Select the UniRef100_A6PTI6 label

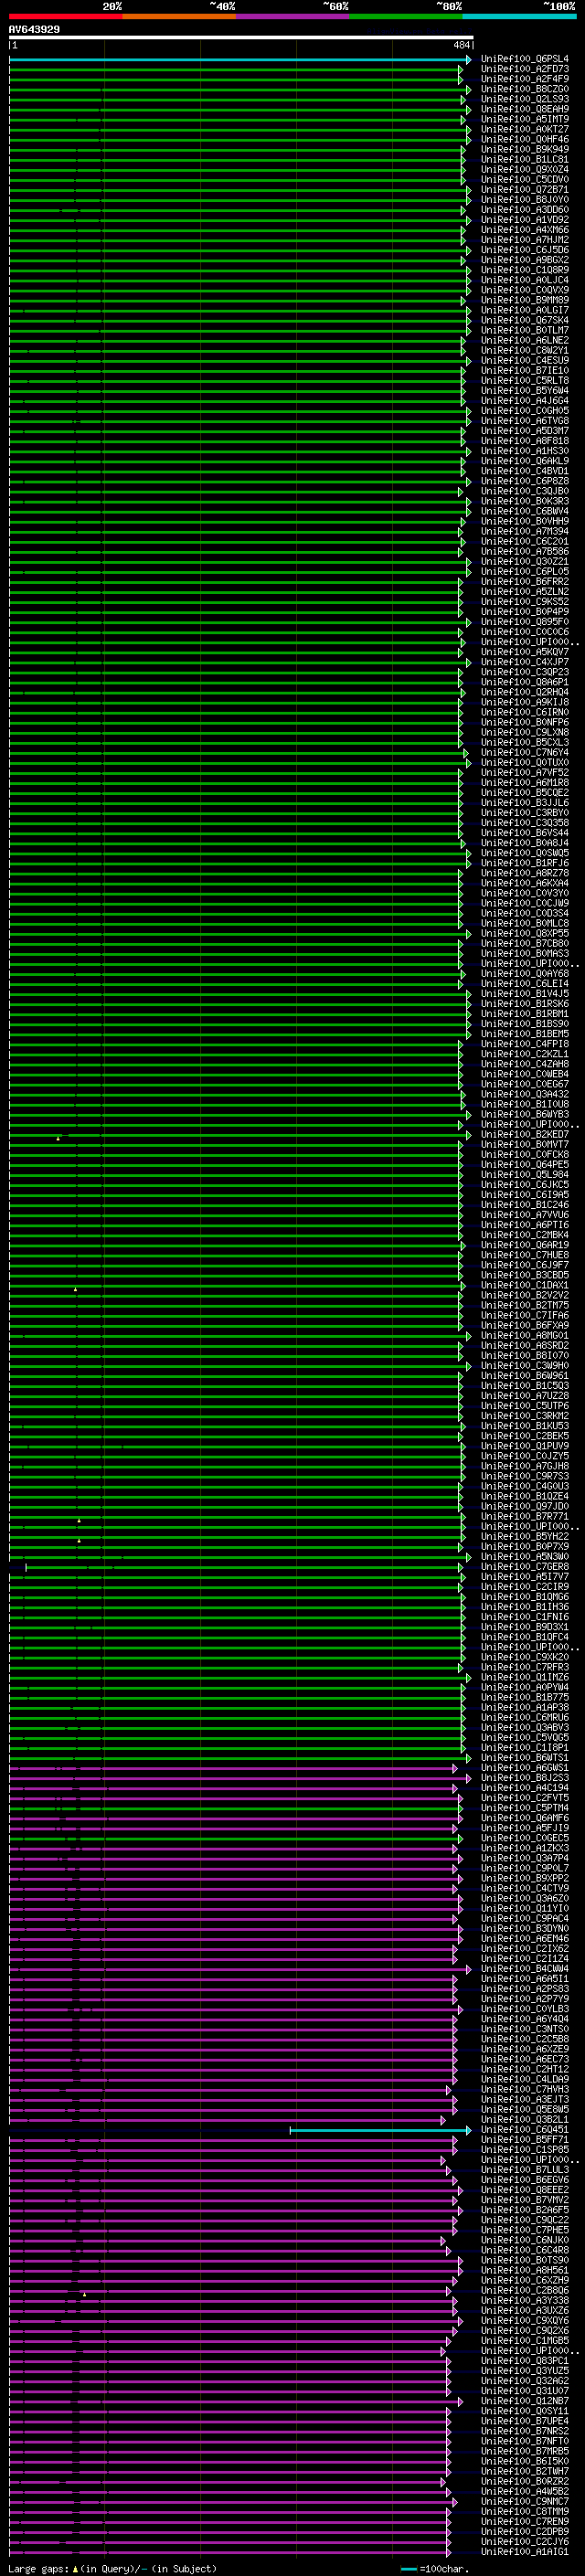tap(524, 1225)
